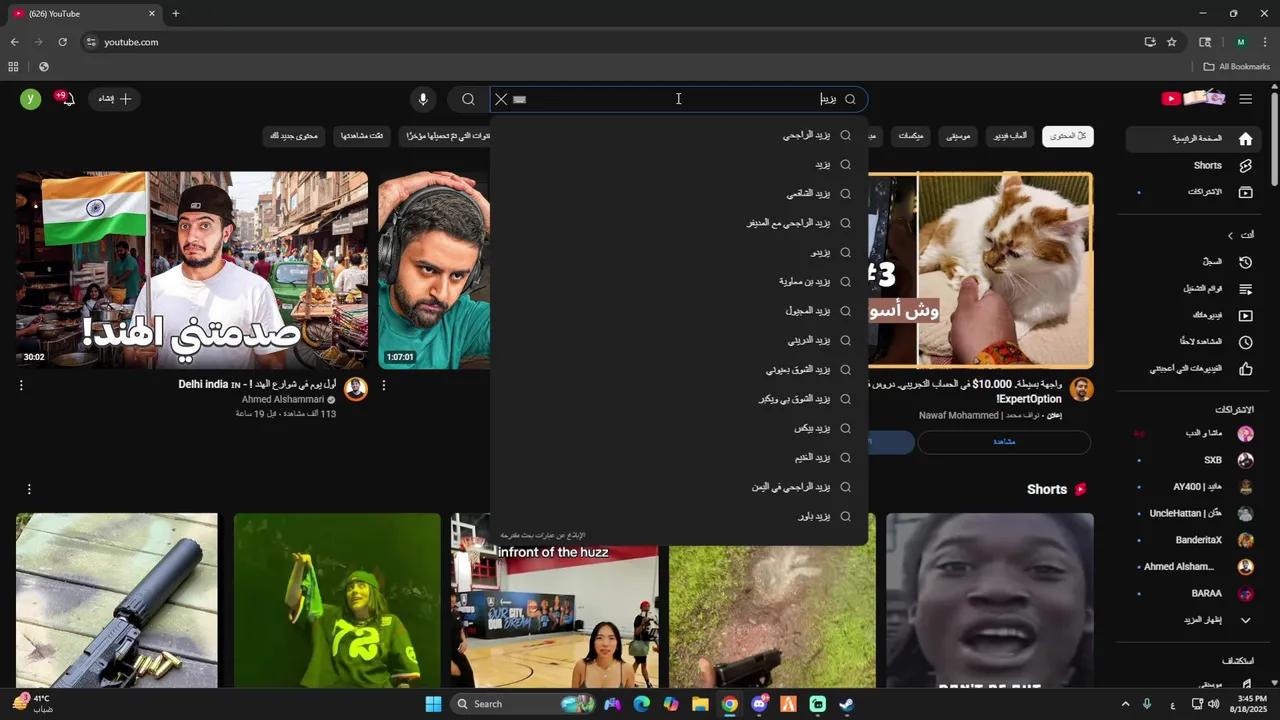Viewport: 1280px width, 720px height.
Task: Select the تمّت مشاهدتها filter chip
Action: [x=362, y=136]
